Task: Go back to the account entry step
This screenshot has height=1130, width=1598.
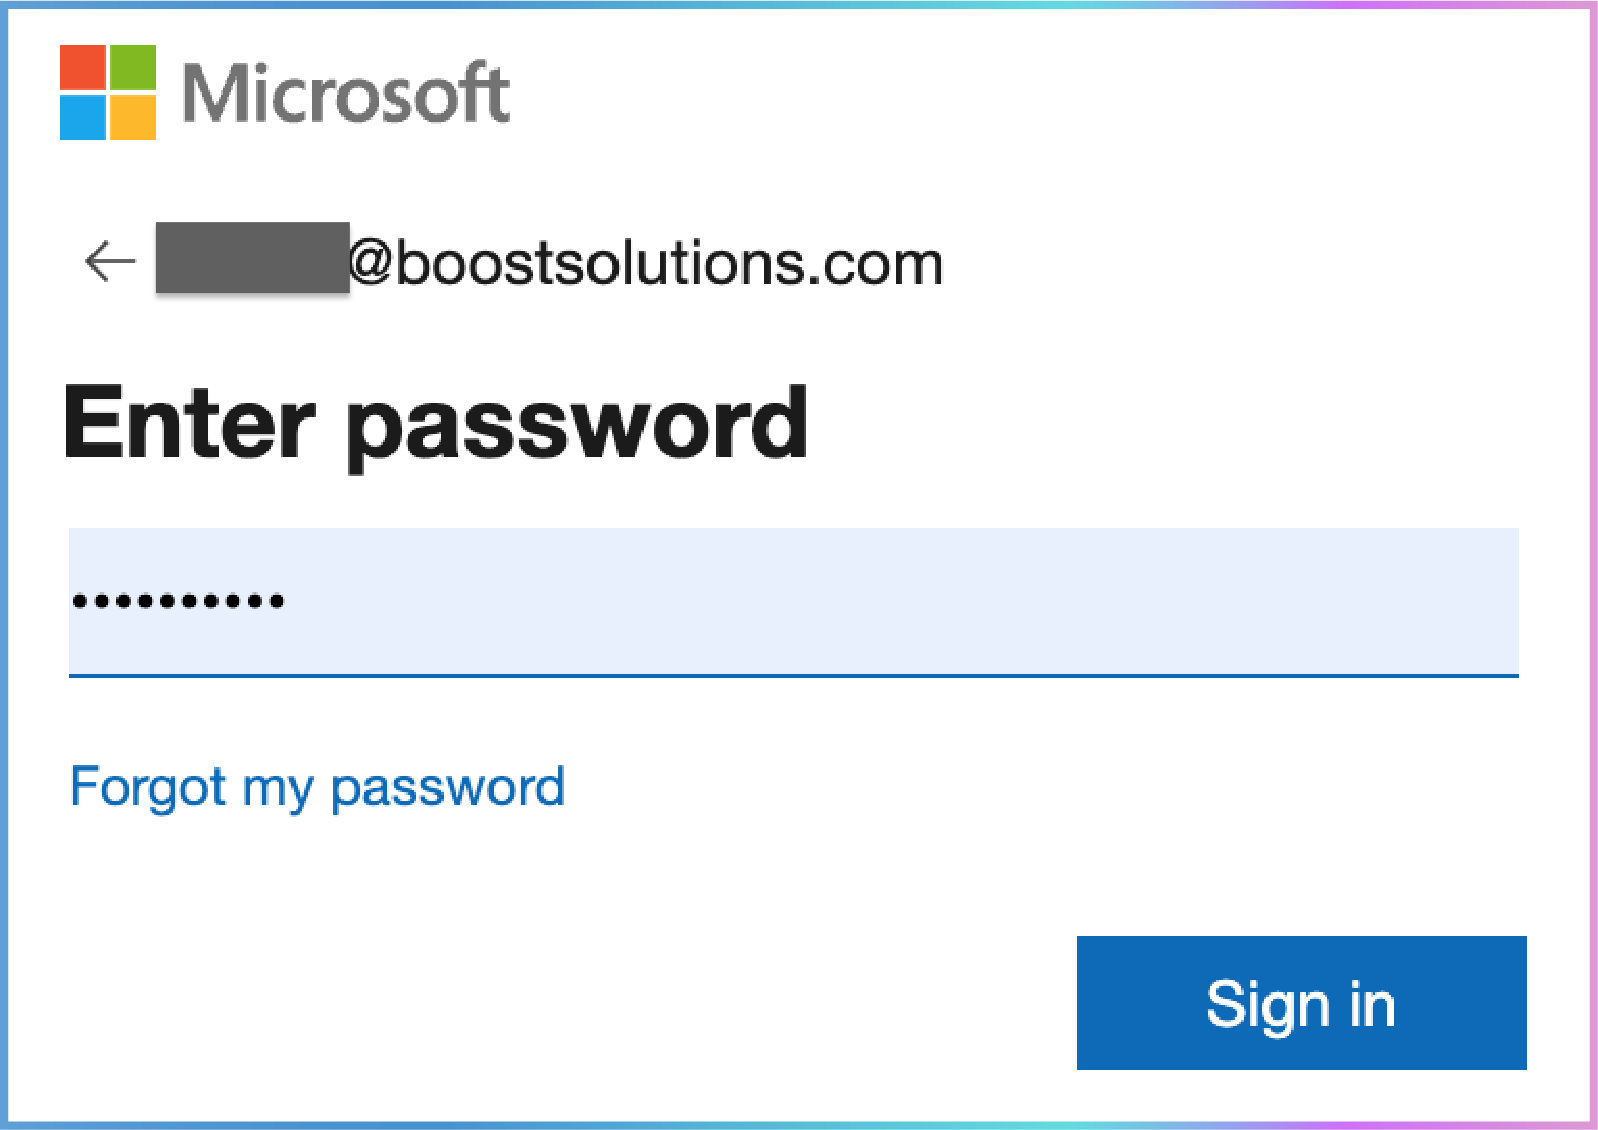Action: [x=110, y=261]
